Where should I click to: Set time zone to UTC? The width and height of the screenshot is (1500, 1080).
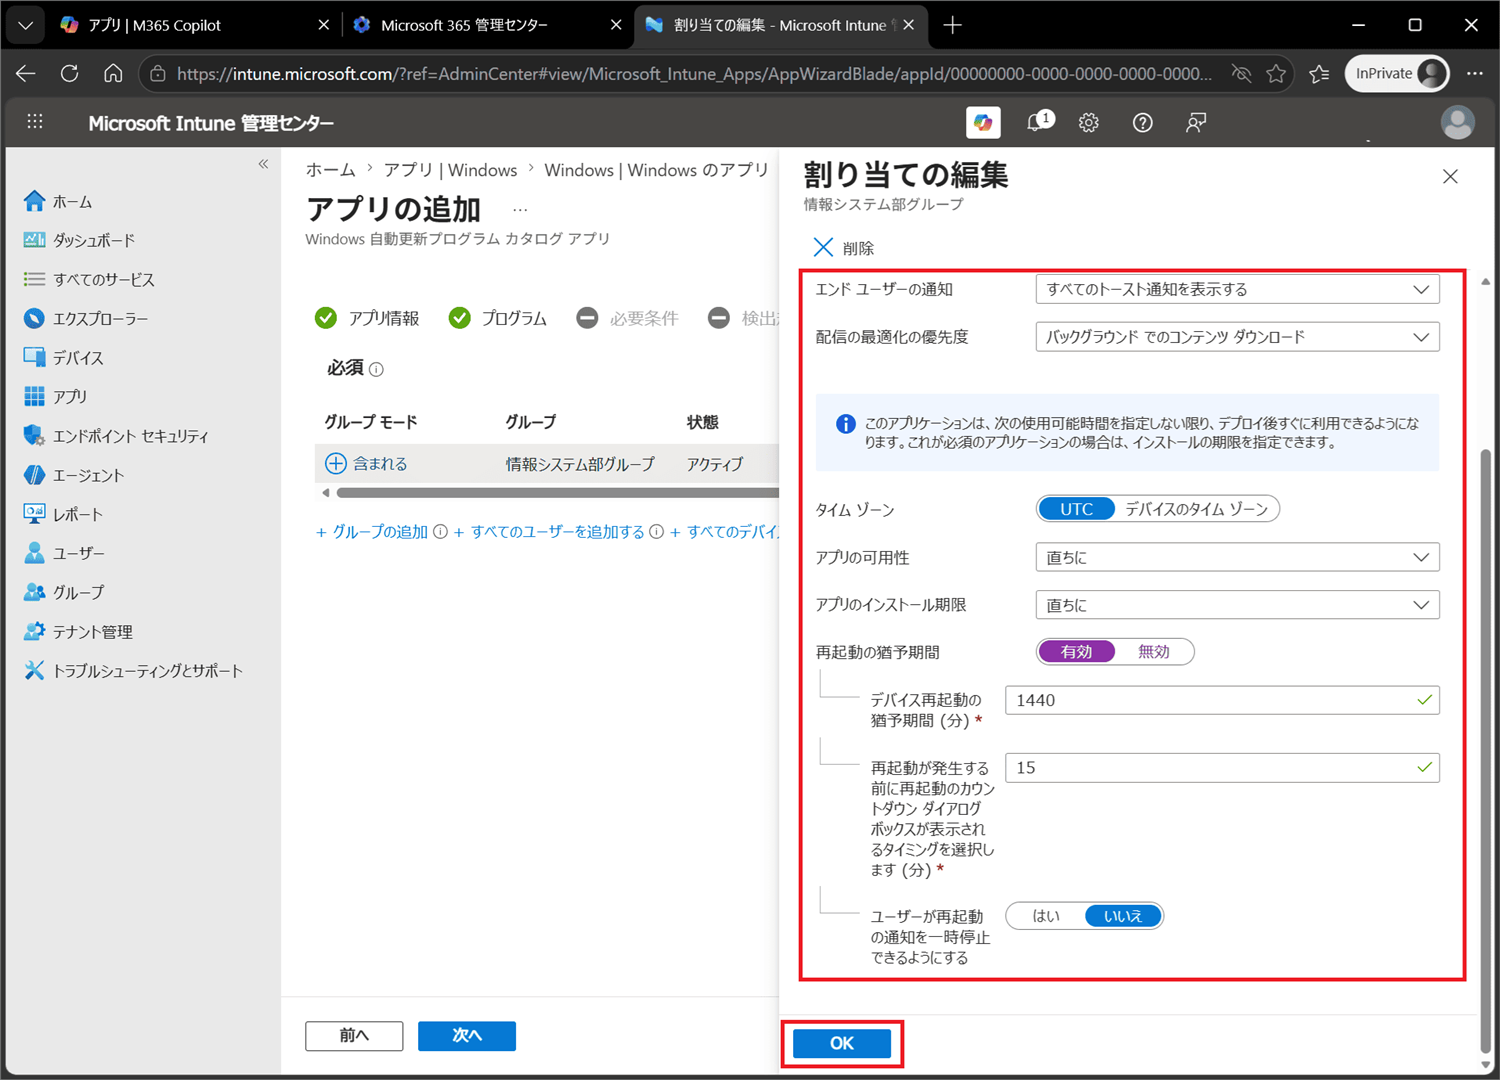[1076, 509]
